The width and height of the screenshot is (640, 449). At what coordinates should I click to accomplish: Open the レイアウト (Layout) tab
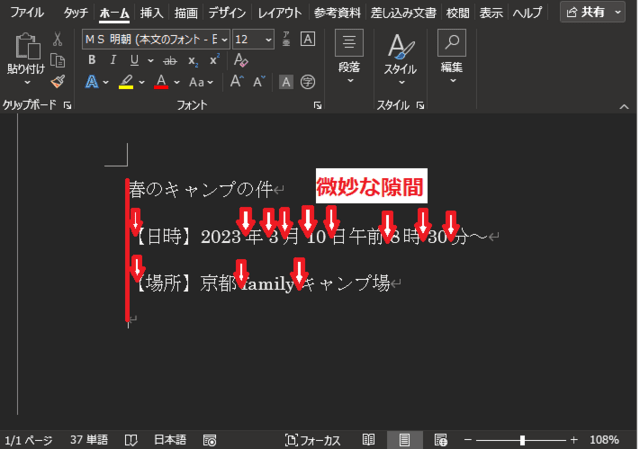pos(279,13)
